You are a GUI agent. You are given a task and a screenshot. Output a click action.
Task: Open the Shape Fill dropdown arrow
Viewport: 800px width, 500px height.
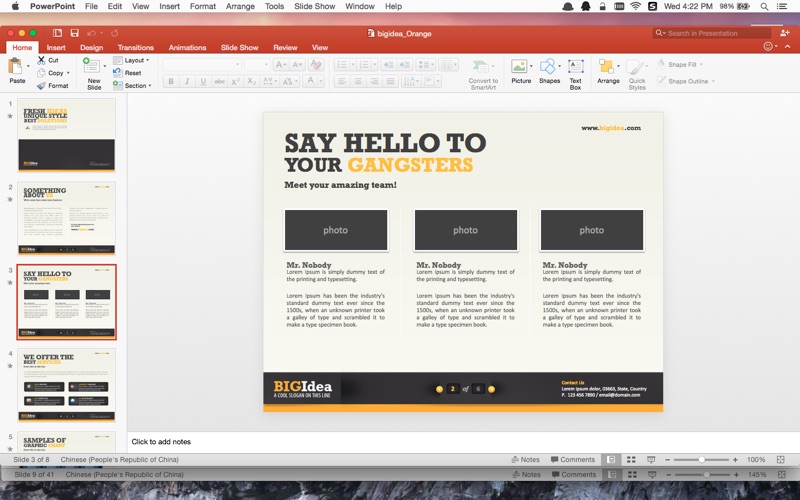(x=701, y=65)
